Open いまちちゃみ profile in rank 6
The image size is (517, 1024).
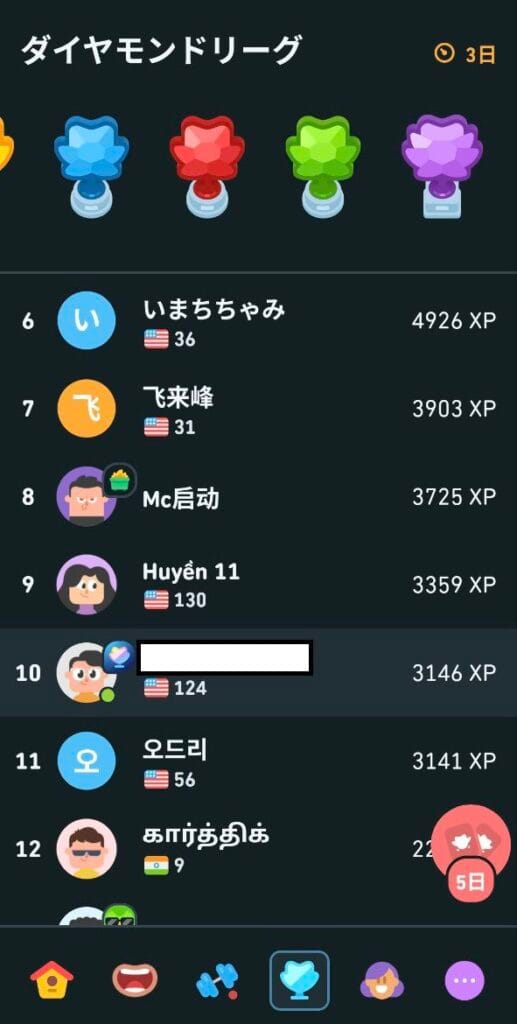coord(258,321)
